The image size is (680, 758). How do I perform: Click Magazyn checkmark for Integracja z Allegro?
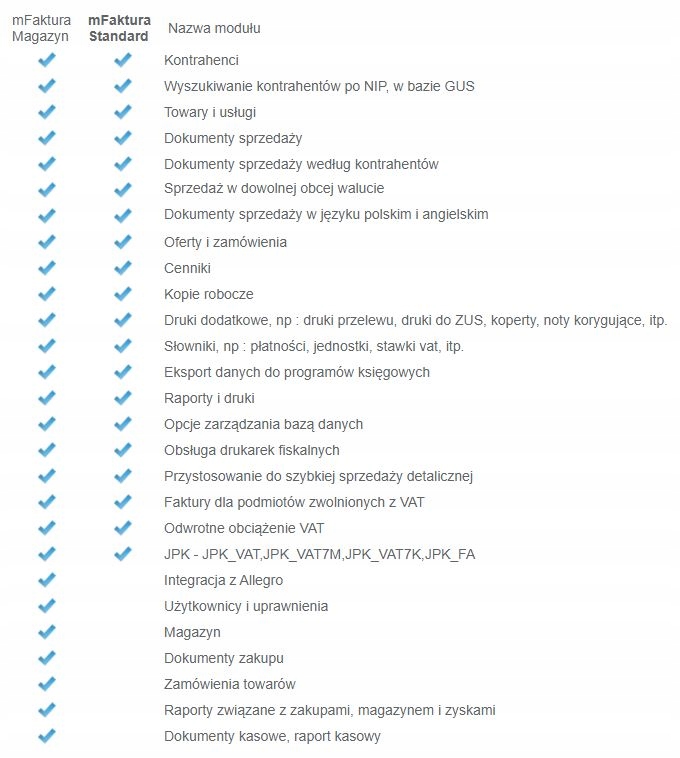tap(46, 580)
